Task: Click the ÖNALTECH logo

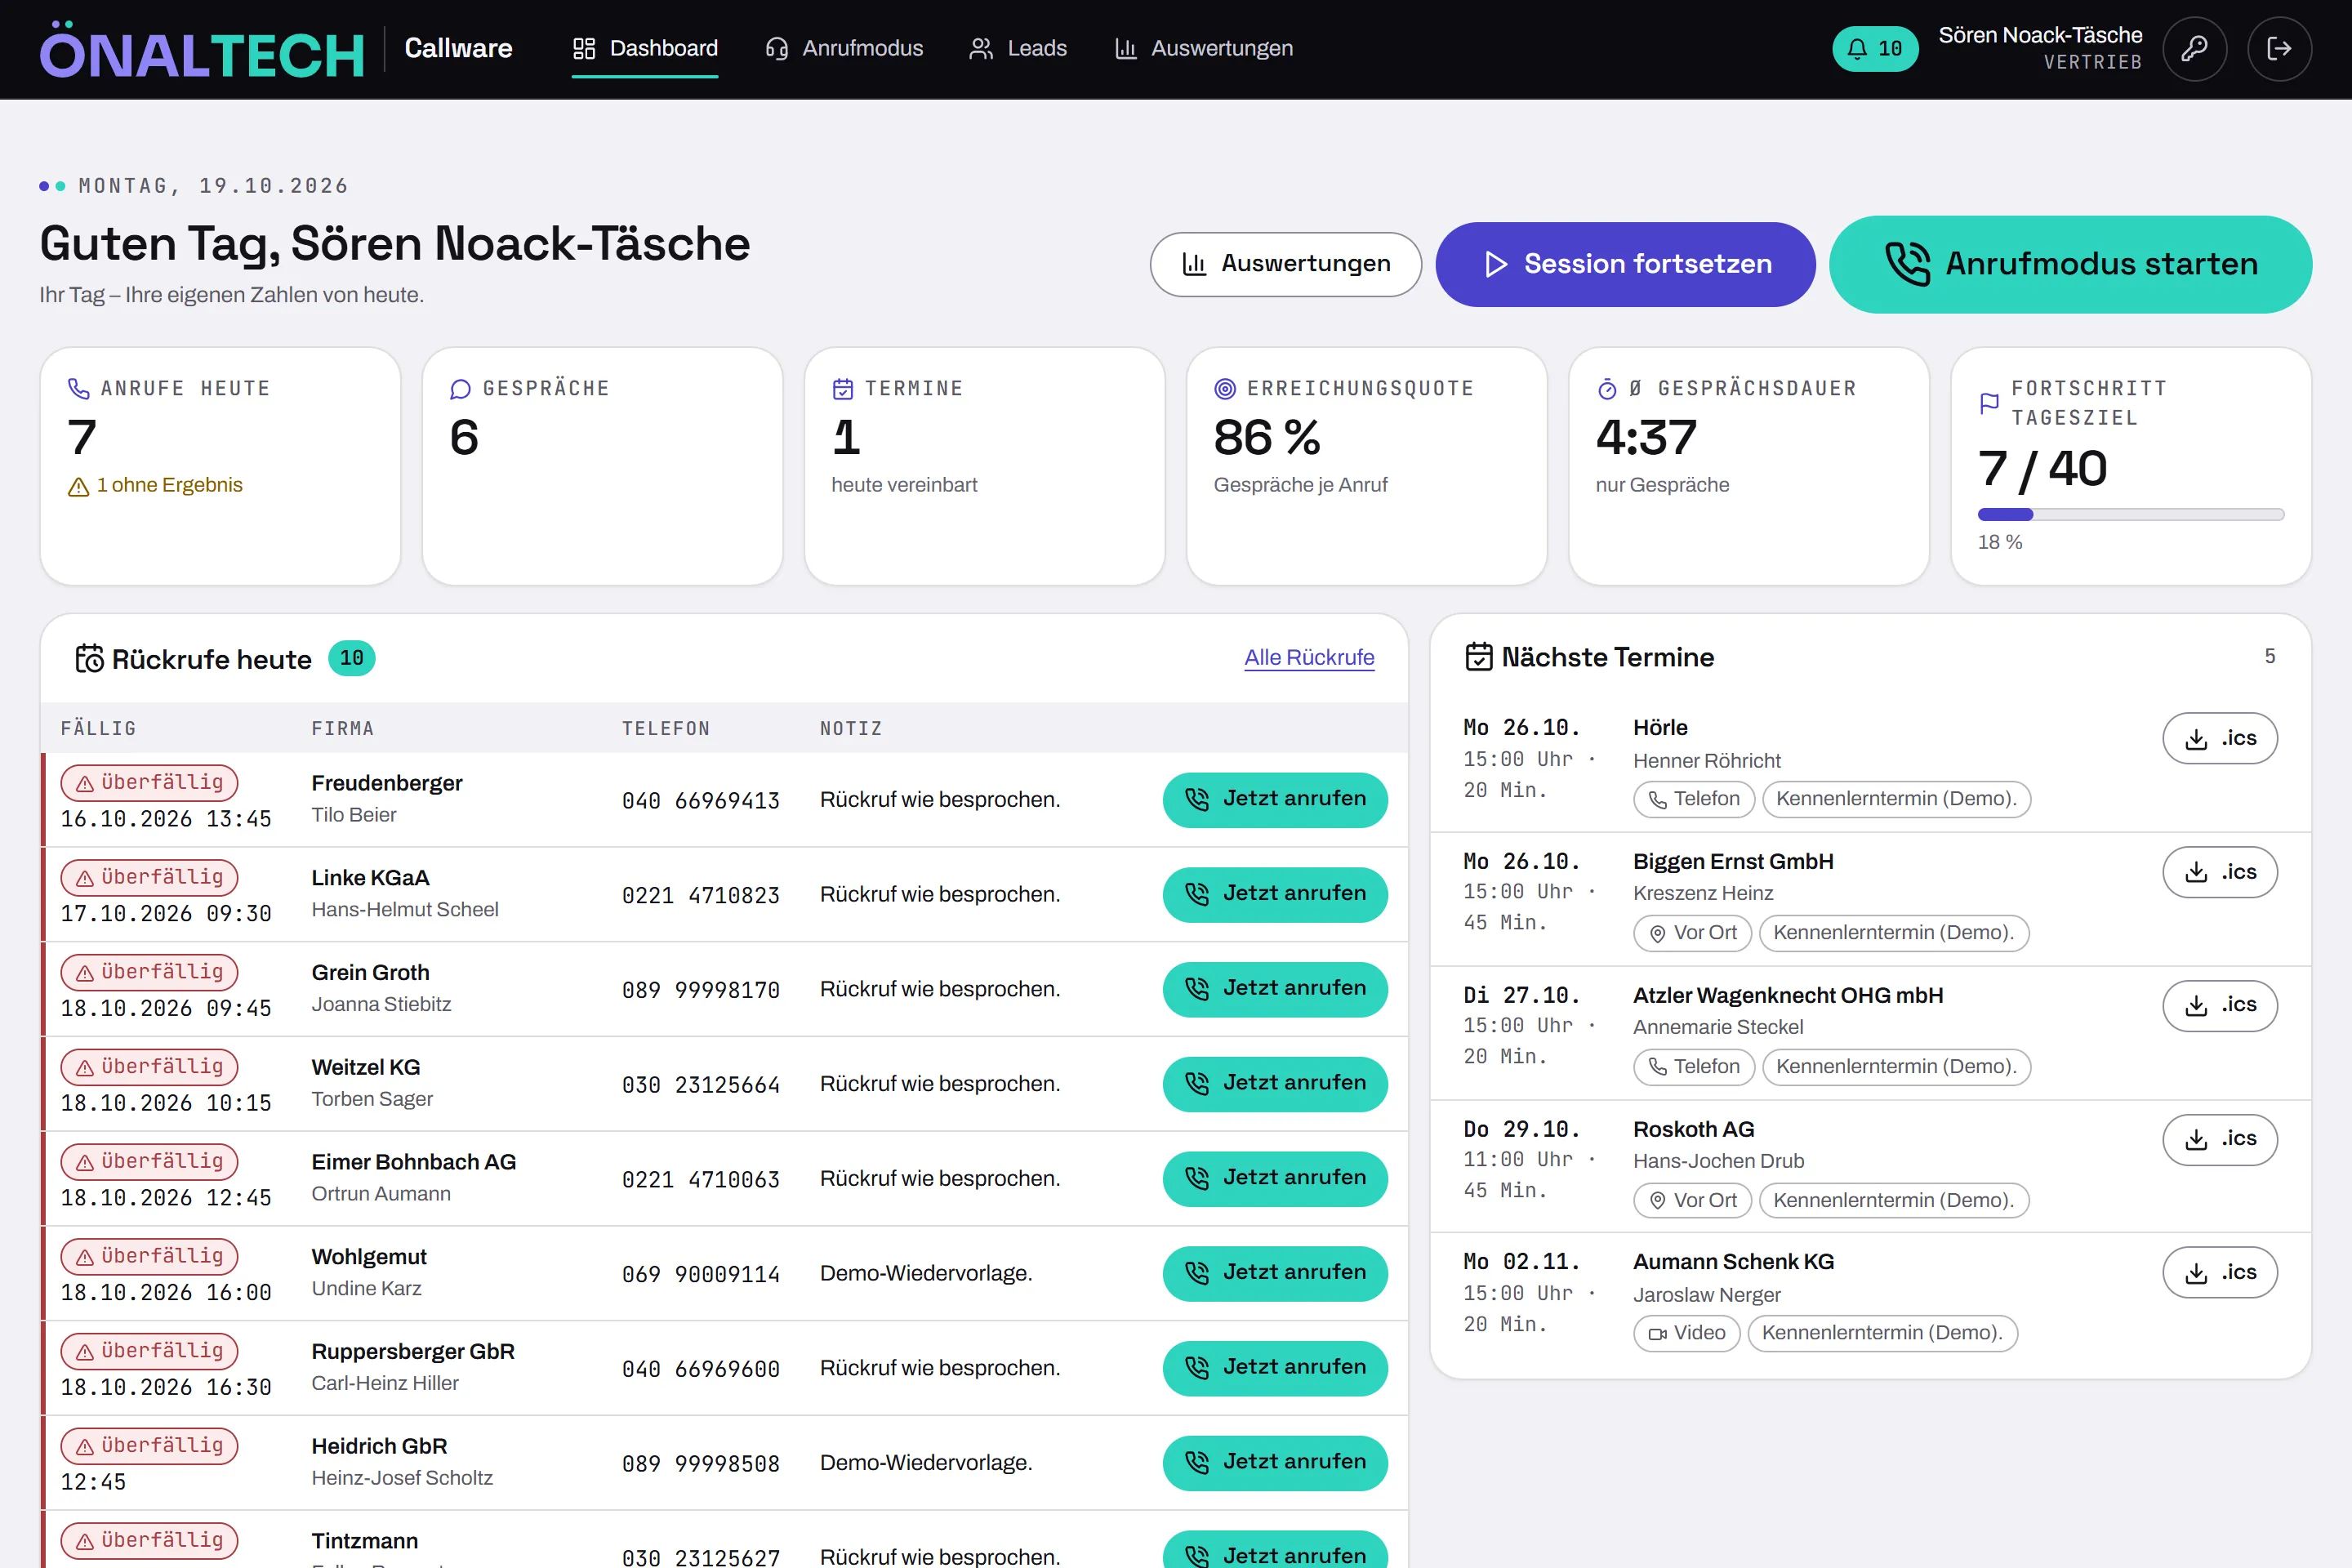Action: [x=202, y=50]
